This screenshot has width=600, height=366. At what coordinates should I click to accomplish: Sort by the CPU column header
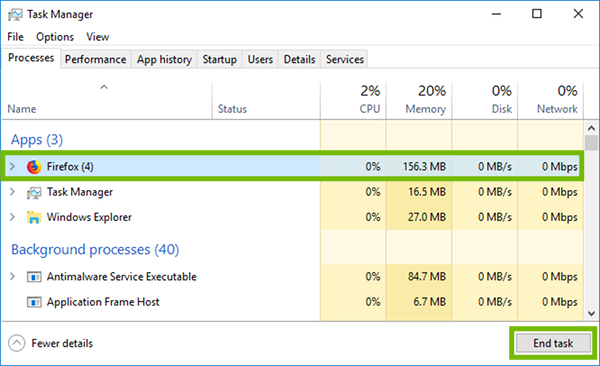click(353, 101)
